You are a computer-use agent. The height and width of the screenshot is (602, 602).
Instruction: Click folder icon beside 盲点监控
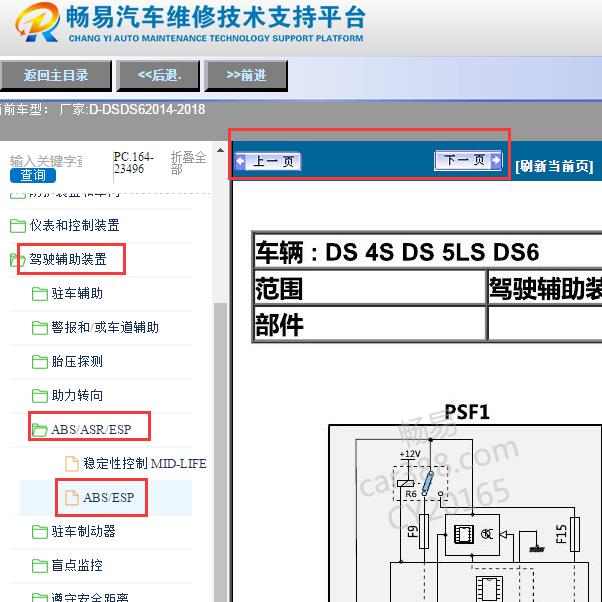[40, 566]
